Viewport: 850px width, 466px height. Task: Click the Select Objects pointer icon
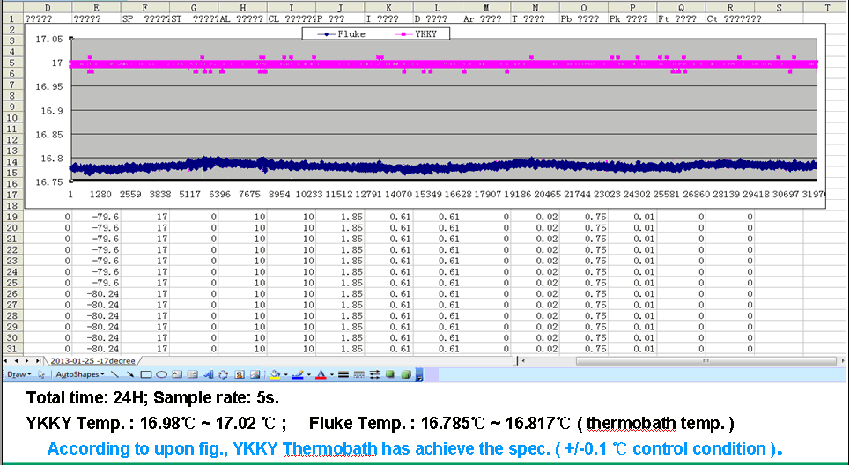pos(41,374)
